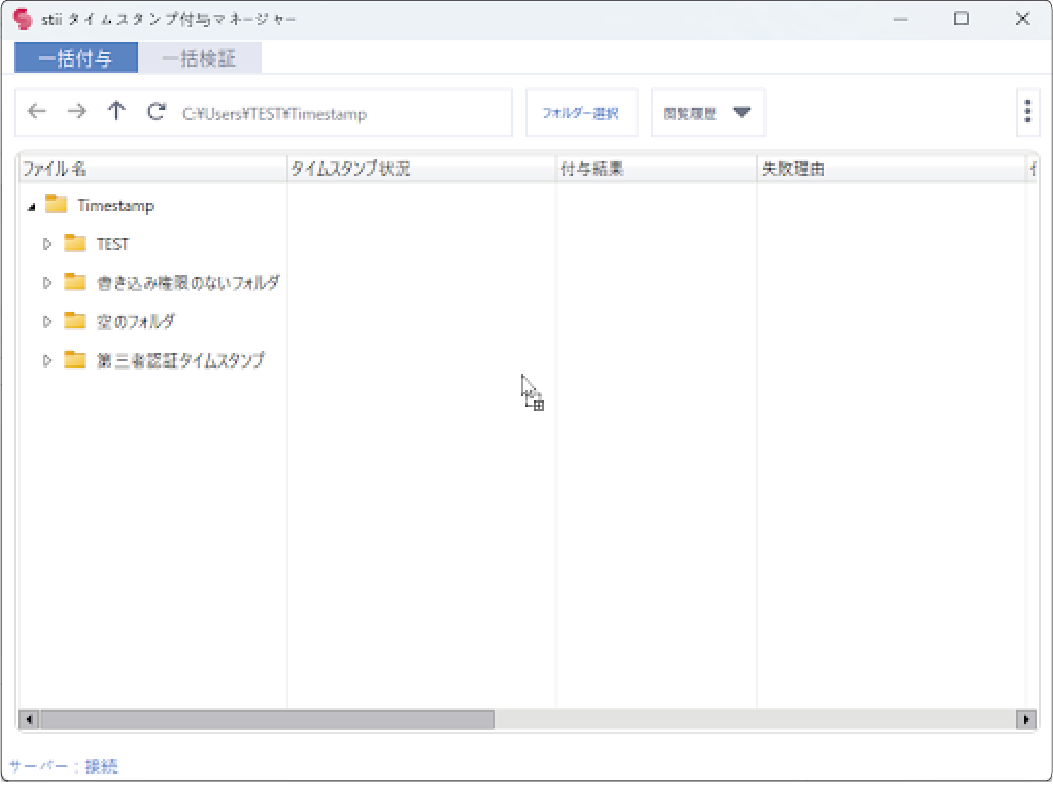Click the back navigation arrow
1053x787 pixels.
click(x=37, y=112)
